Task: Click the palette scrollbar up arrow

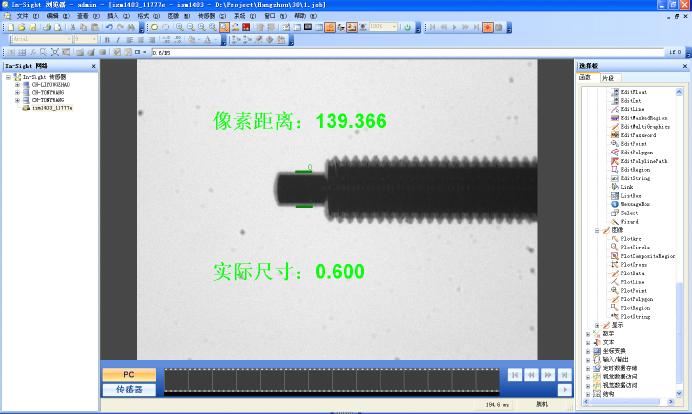Action: (x=679, y=92)
